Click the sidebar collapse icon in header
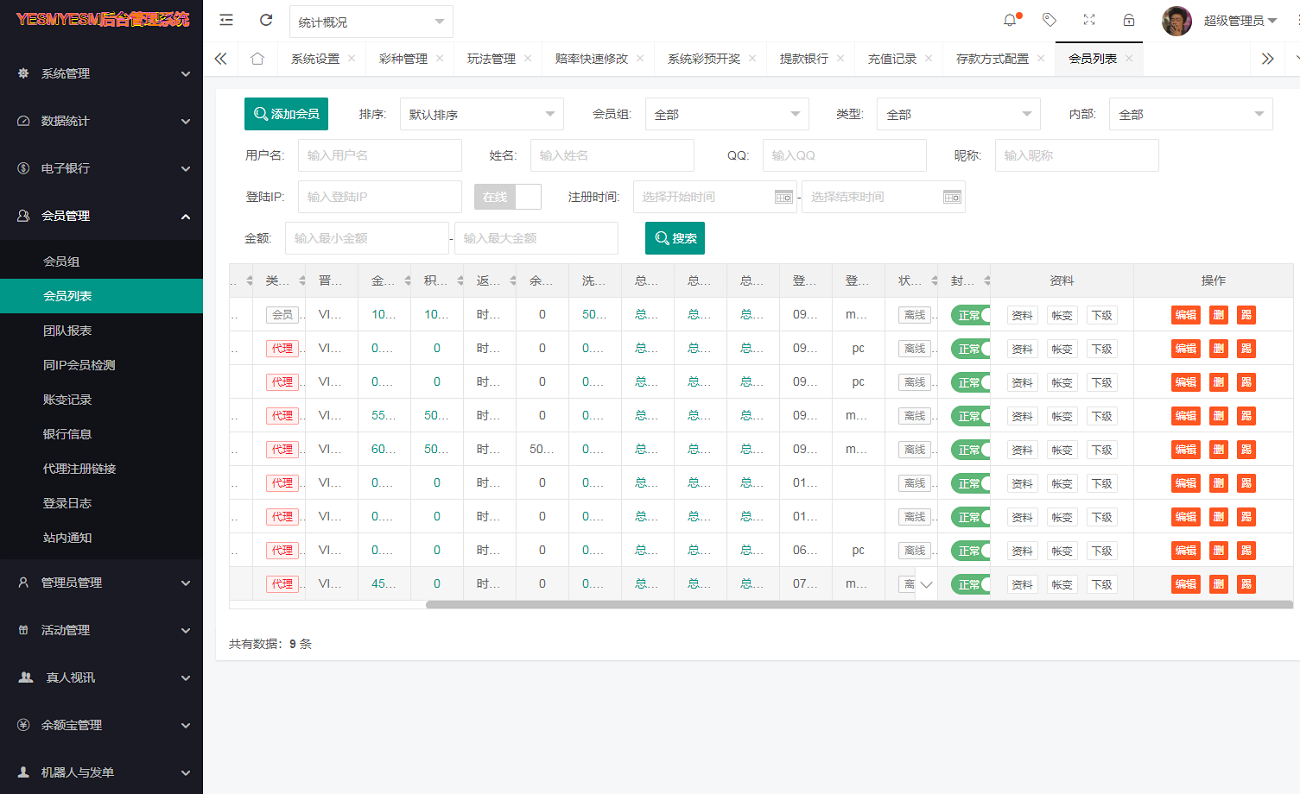1300x794 pixels. [226, 20]
